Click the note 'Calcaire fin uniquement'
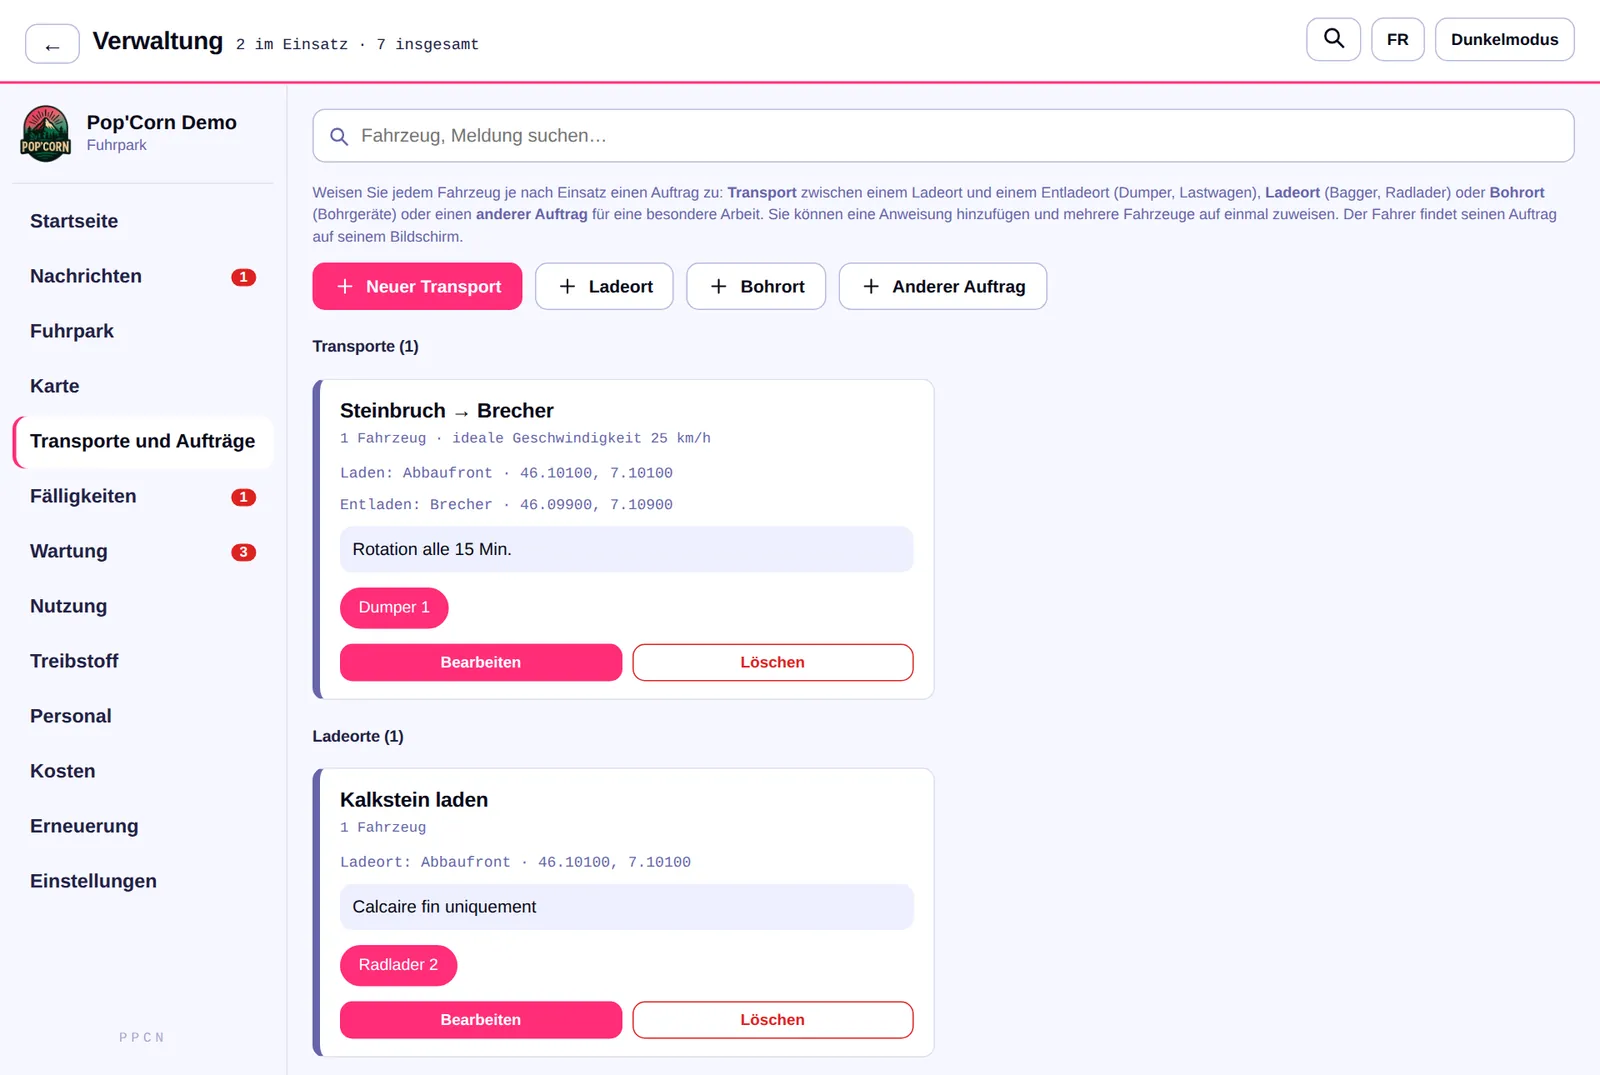This screenshot has height=1075, width=1600. pyautogui.click(x=626, y=907)
